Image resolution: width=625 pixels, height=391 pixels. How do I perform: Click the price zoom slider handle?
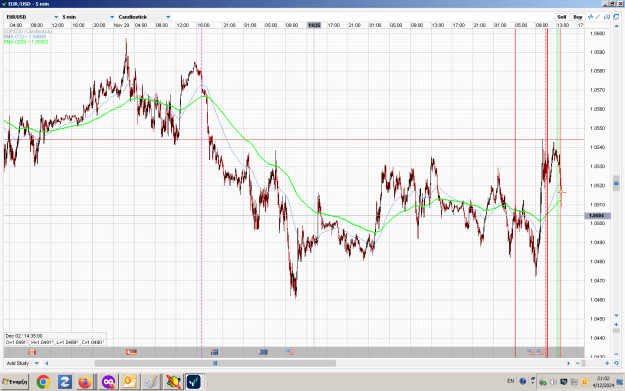pos(616,331)
